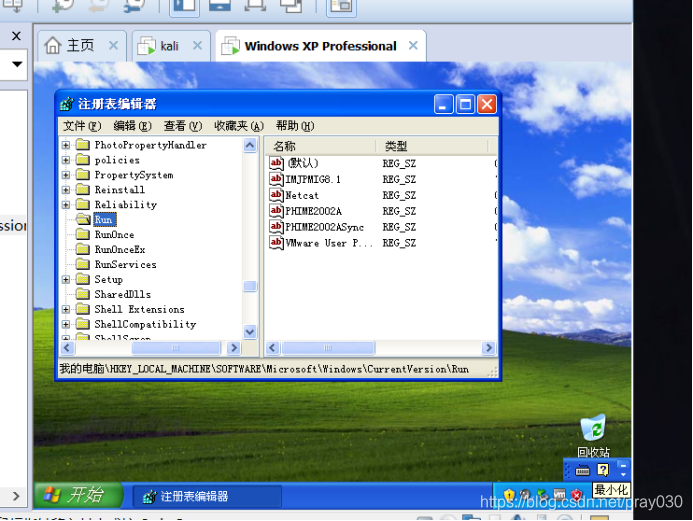The height and width of the screenshot is (521, 693).
Task: Click the PhotoPropertyHandler folder icon
Action: [x=83, y=145]
